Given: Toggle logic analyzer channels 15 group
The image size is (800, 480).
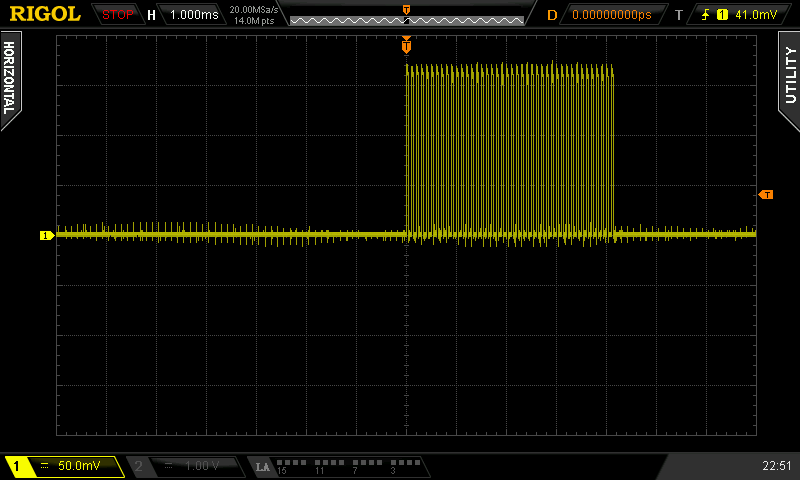Looking at the screenshot, I should pyautogui.click(x=291, y=466).
